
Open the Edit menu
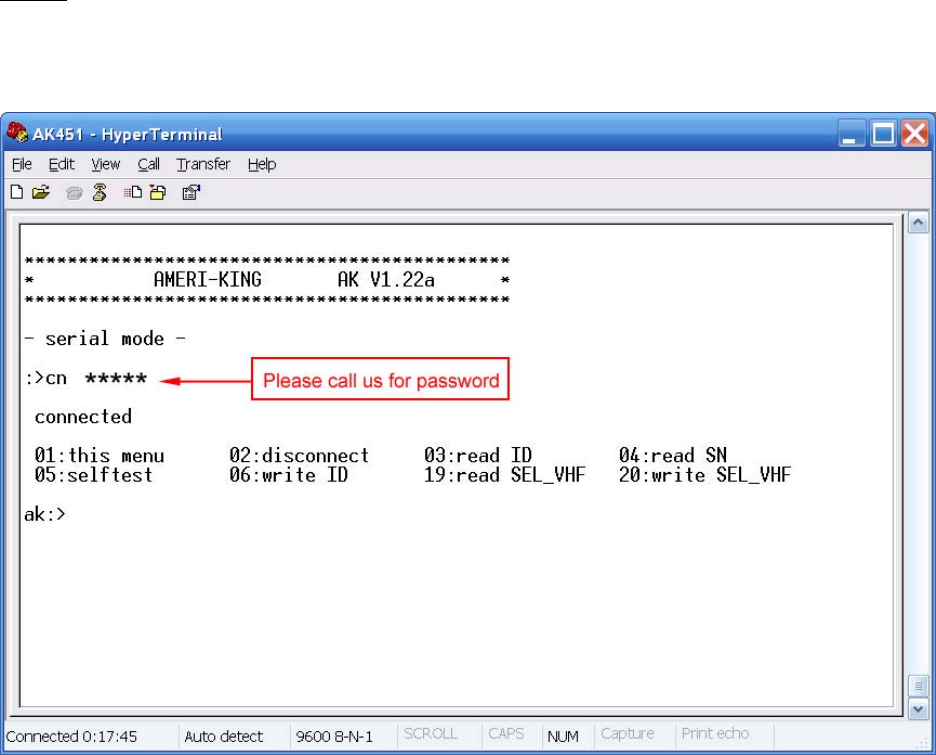(x=61, y=165)
